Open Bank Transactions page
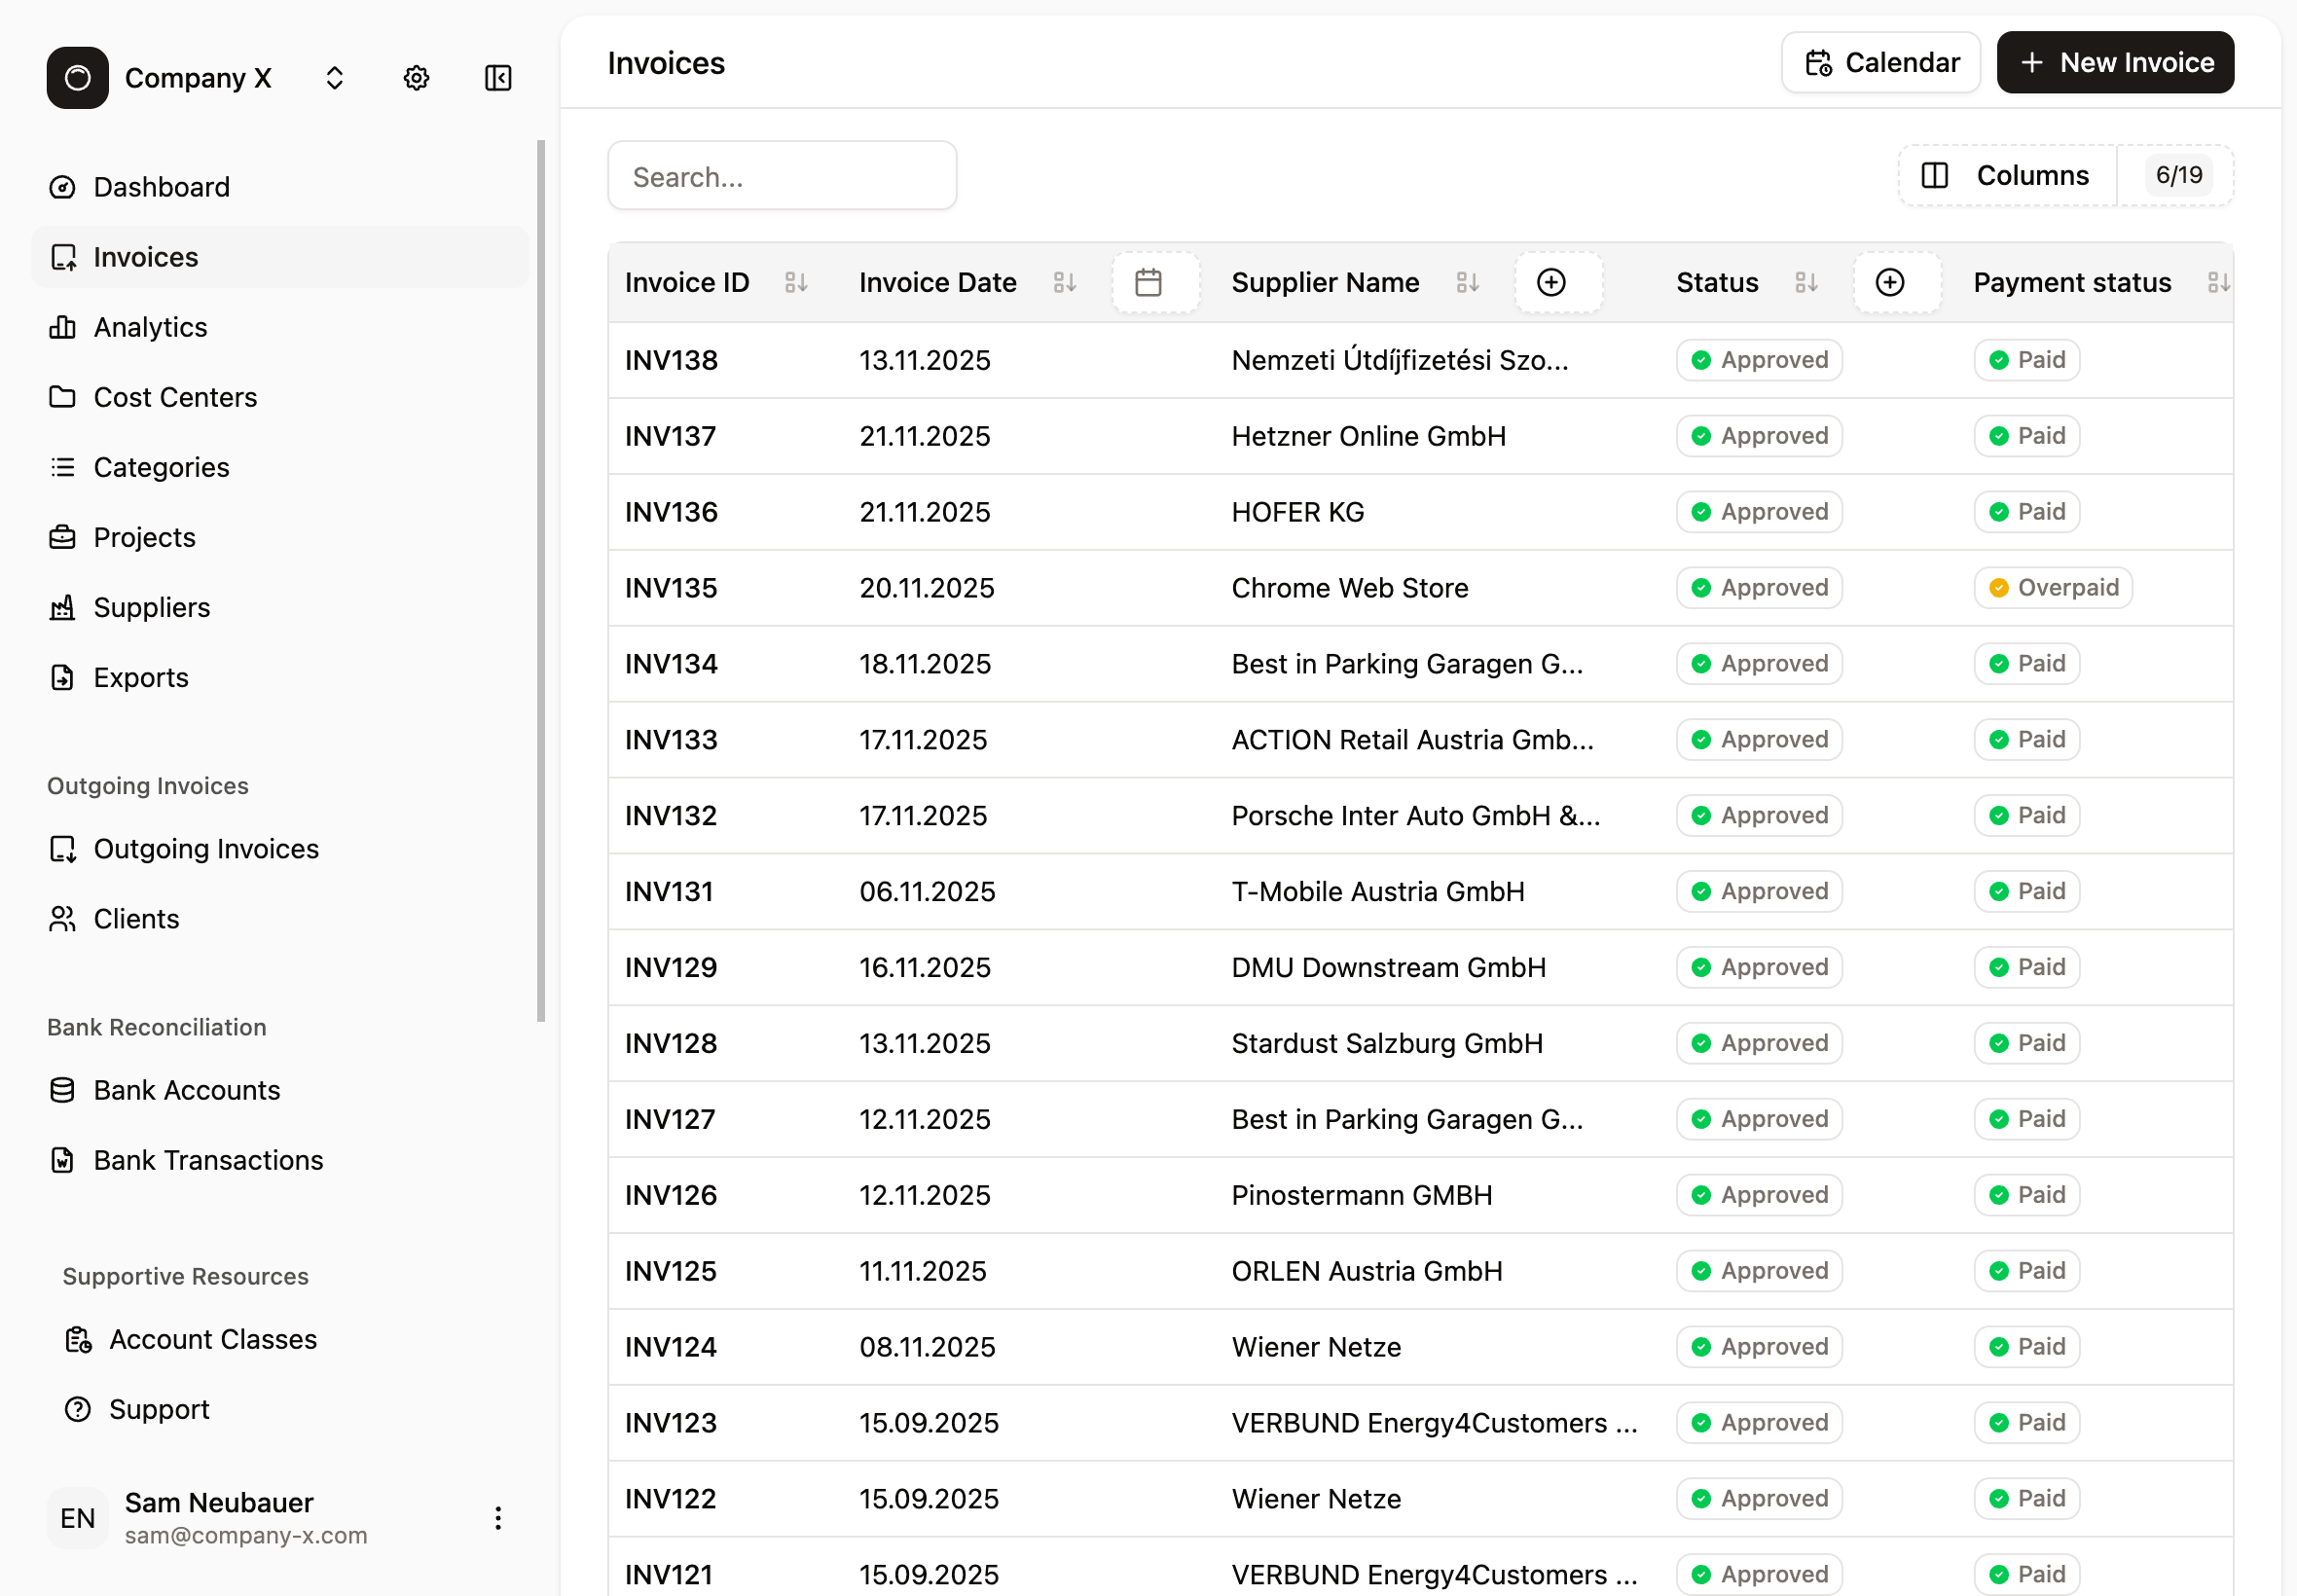 [x=208, y=1160]
